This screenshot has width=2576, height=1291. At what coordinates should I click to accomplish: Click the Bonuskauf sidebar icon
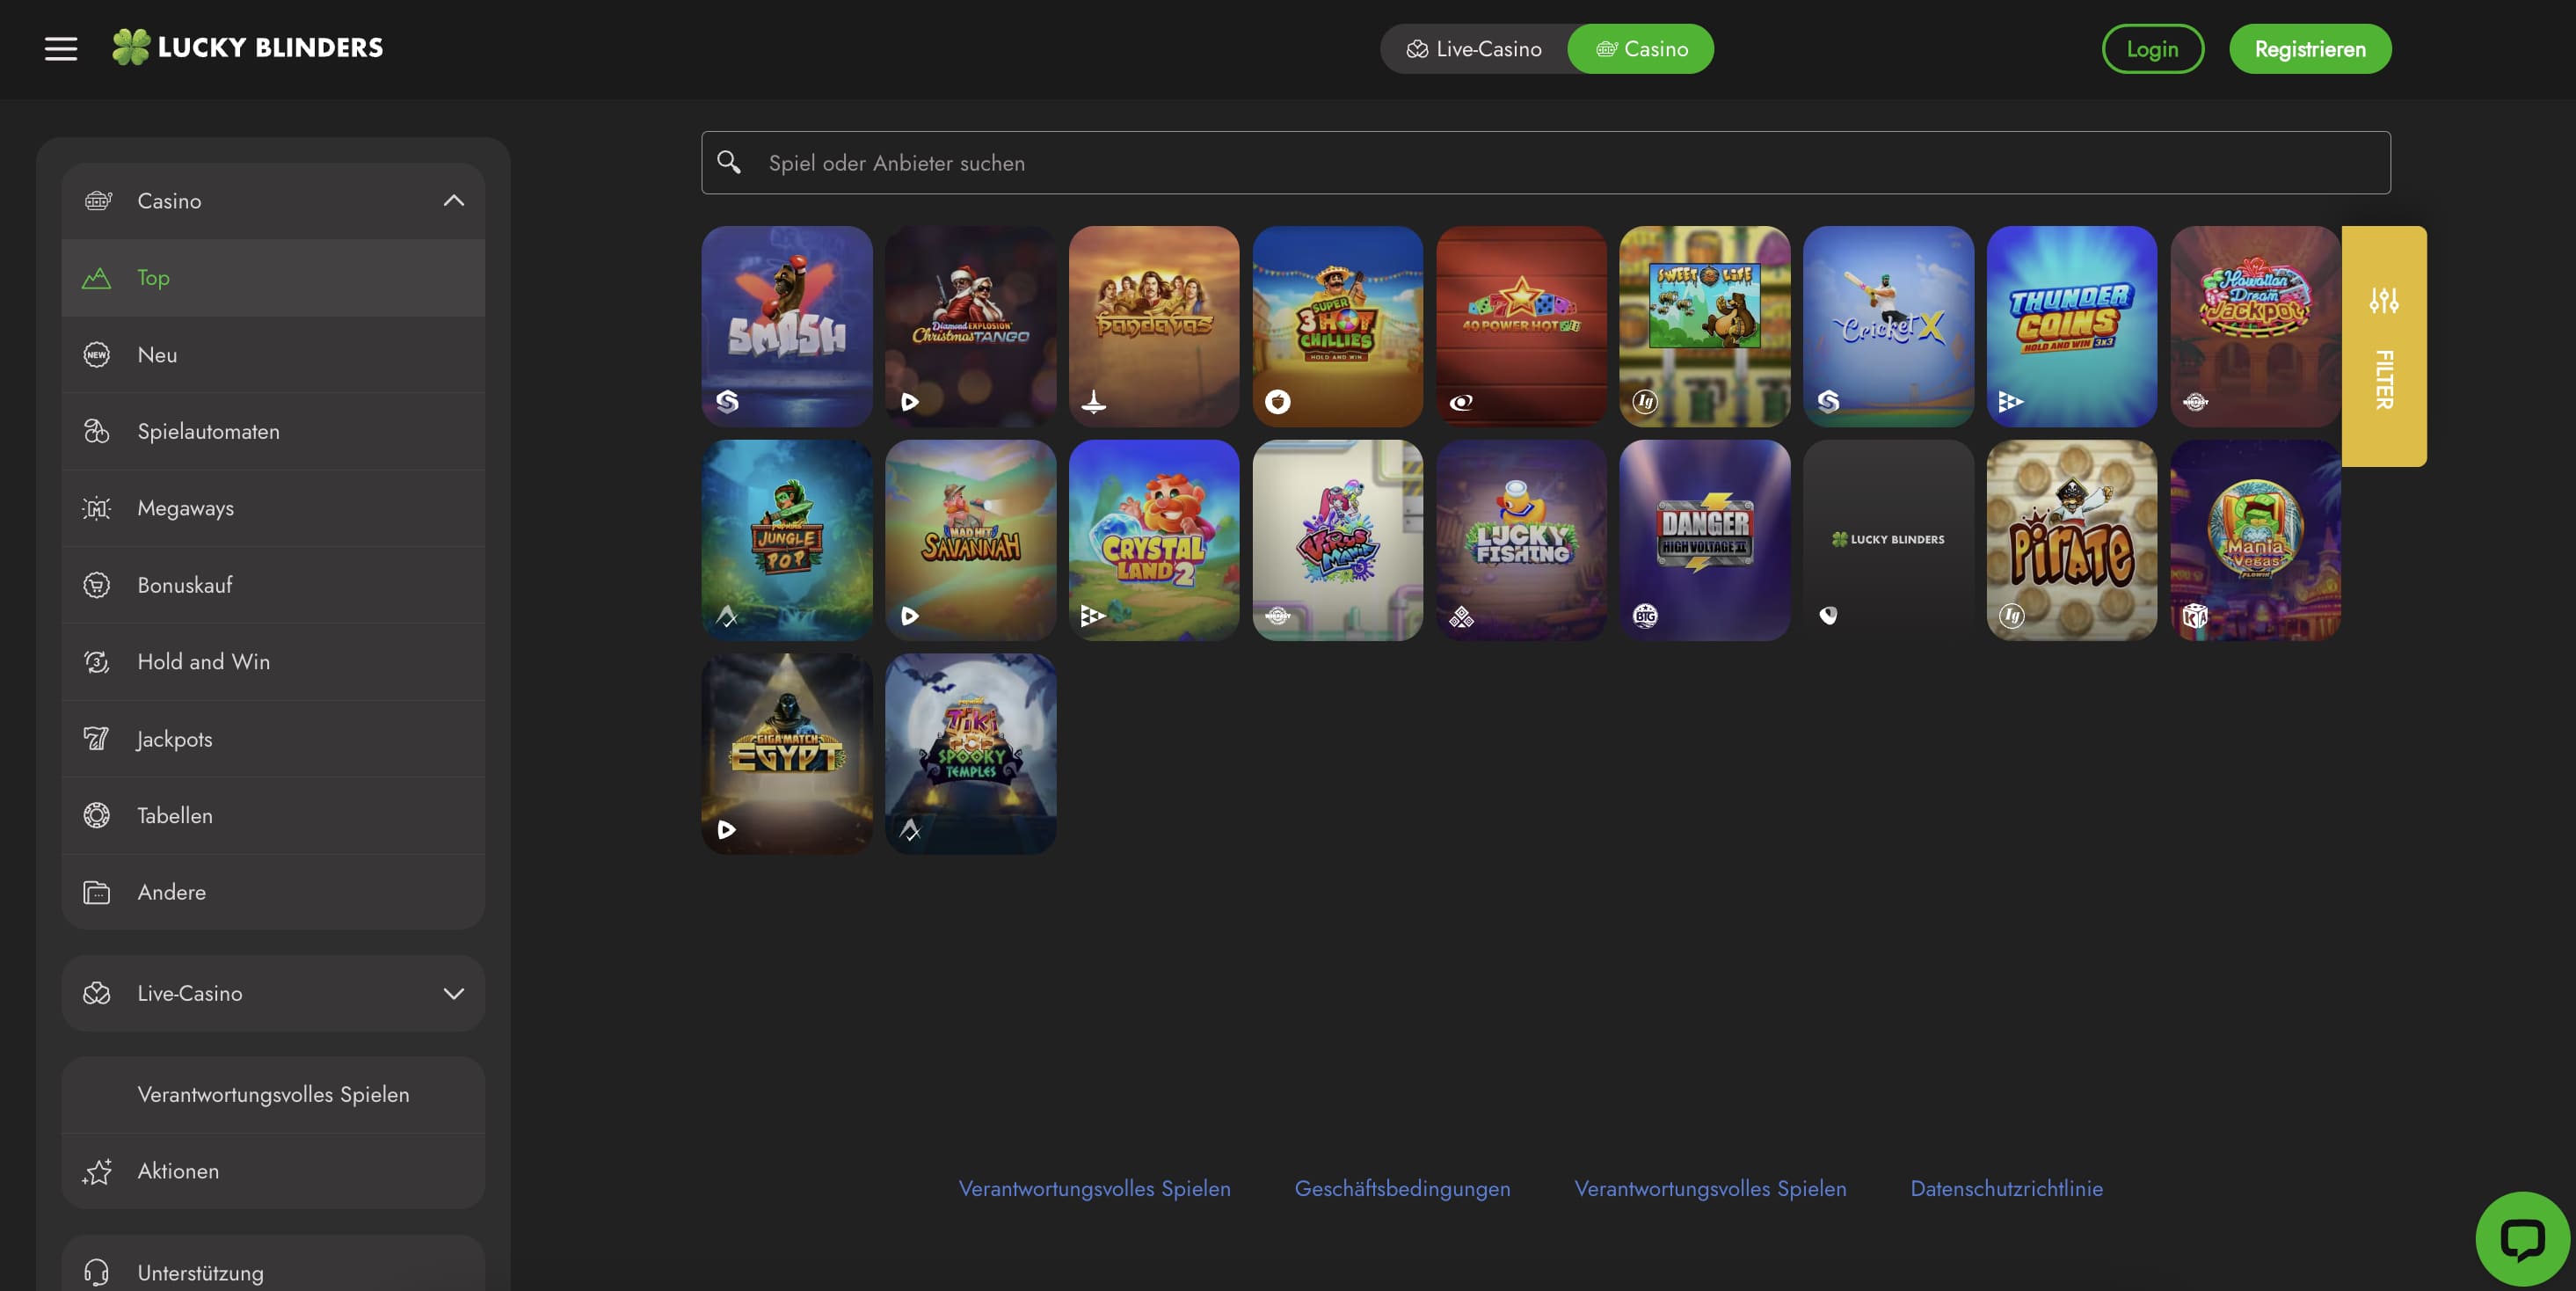tap(96, 584)
